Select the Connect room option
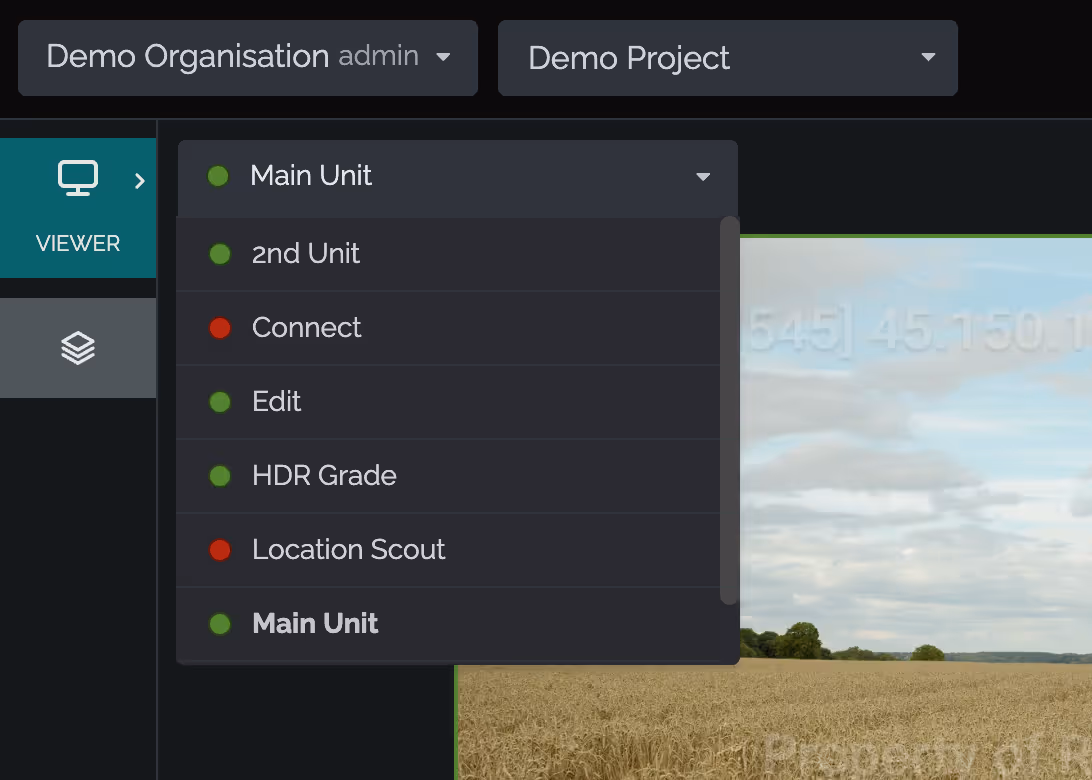1092x780 pixels. 448,328
